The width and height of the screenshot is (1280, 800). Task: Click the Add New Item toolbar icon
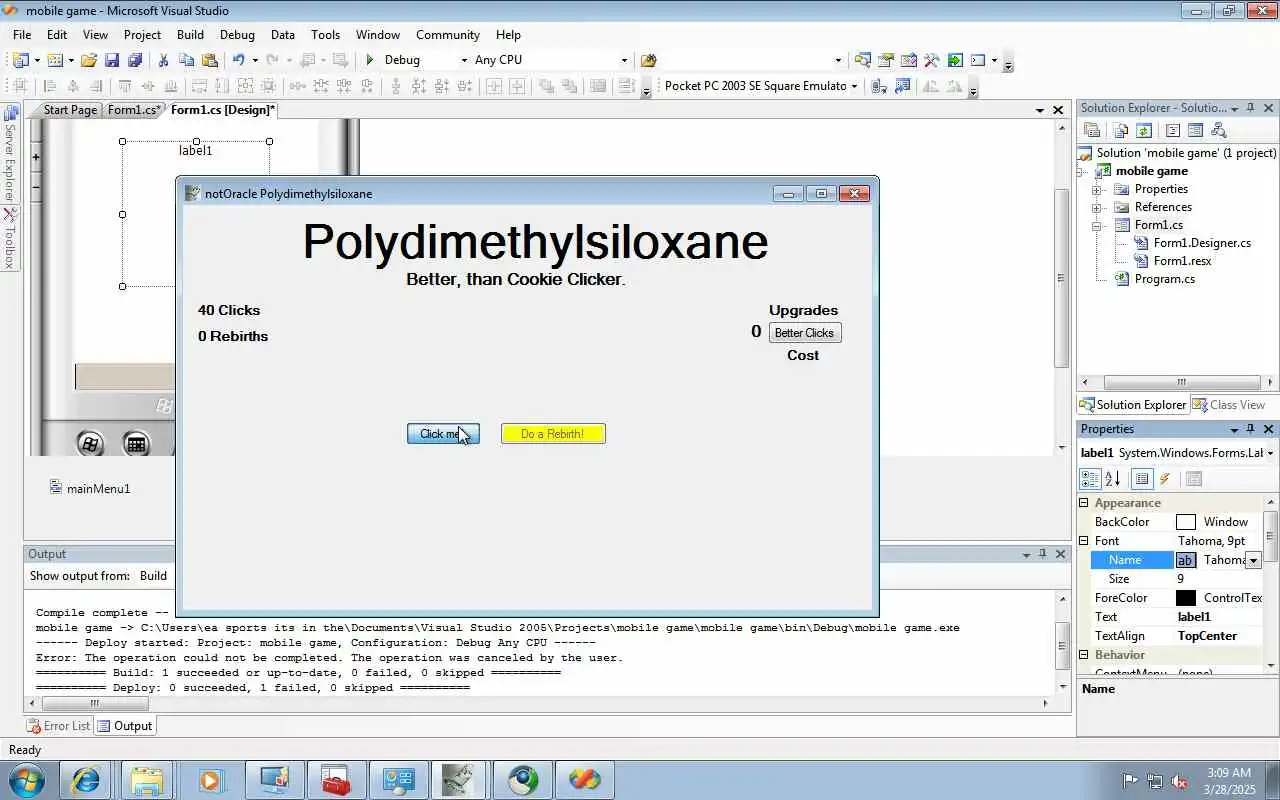tap(55, 60)
